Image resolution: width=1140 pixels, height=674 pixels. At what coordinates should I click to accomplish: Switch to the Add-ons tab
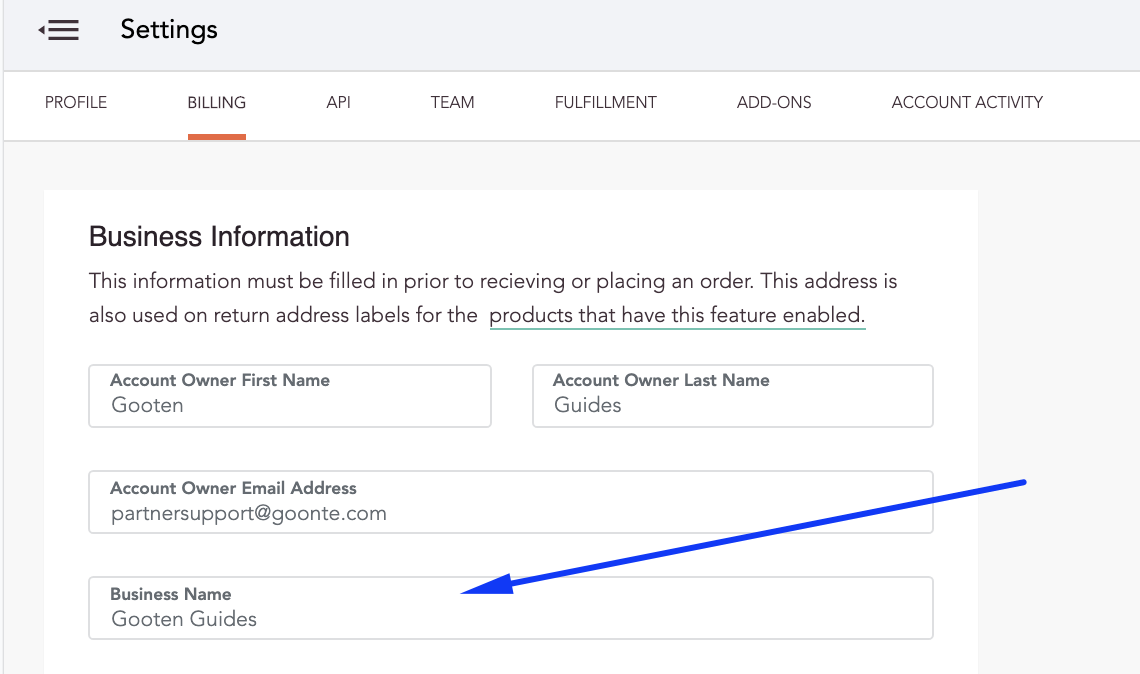pyautogui.click(x=774, y=102)
